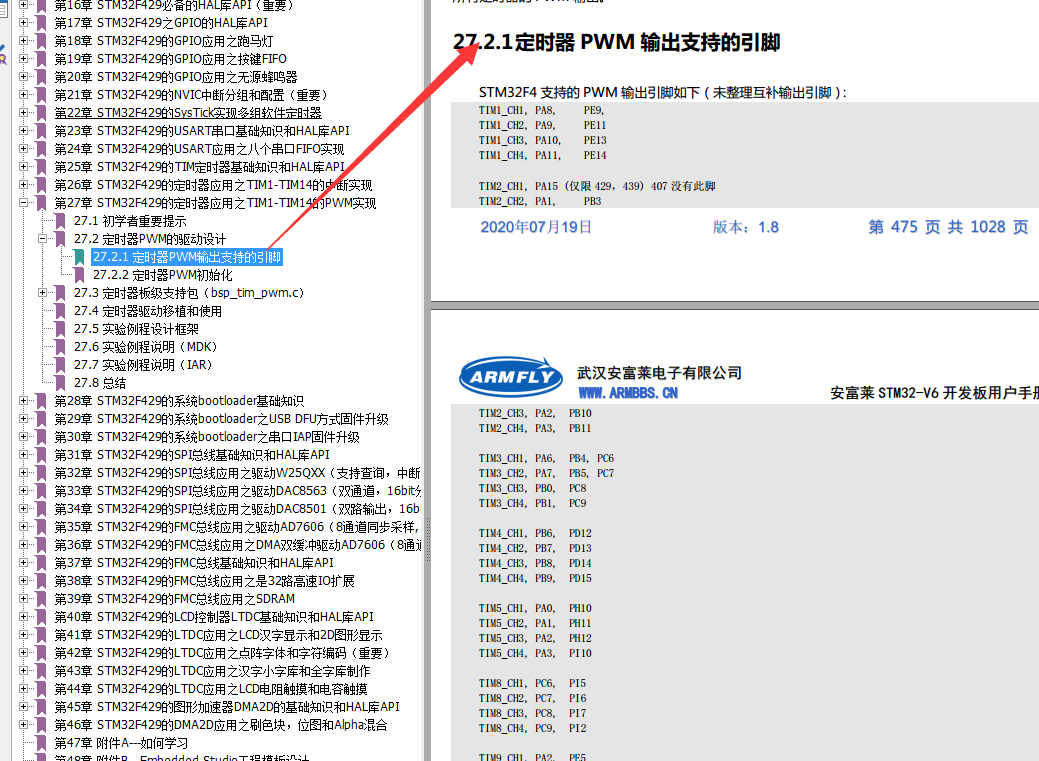Click the bookmark icon beside 第26章 定时器中断实现
This screenshot has width=1039, height=761.
pyautogui.click(x=41, y=185)
